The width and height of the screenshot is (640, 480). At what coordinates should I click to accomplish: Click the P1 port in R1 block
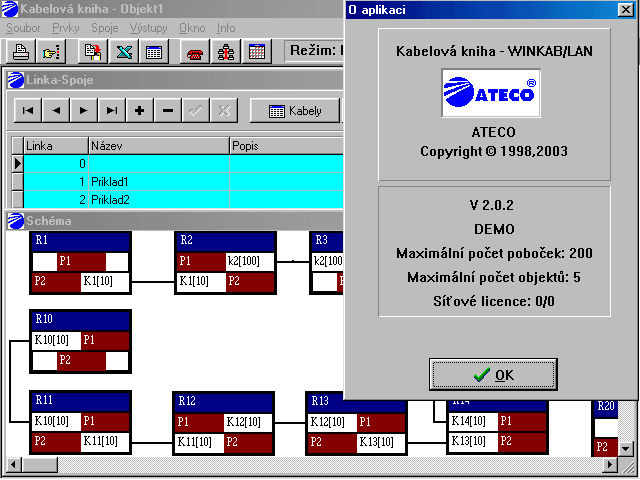coord(81,262)
